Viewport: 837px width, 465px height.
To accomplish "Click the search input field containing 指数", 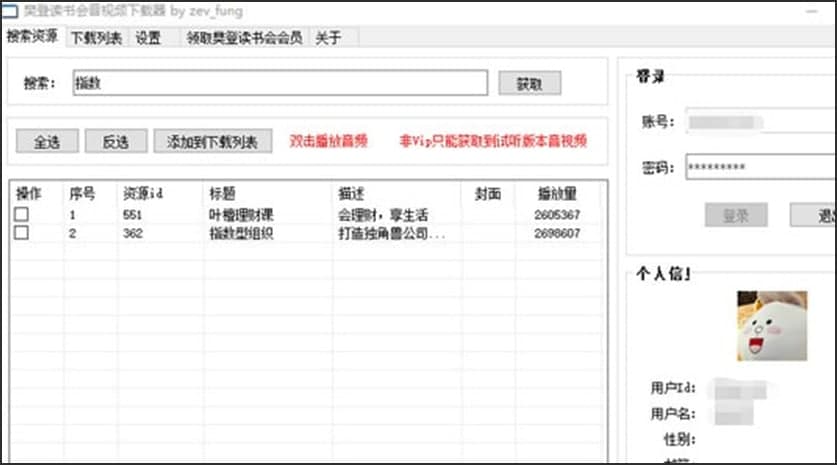I will point(280,83).
